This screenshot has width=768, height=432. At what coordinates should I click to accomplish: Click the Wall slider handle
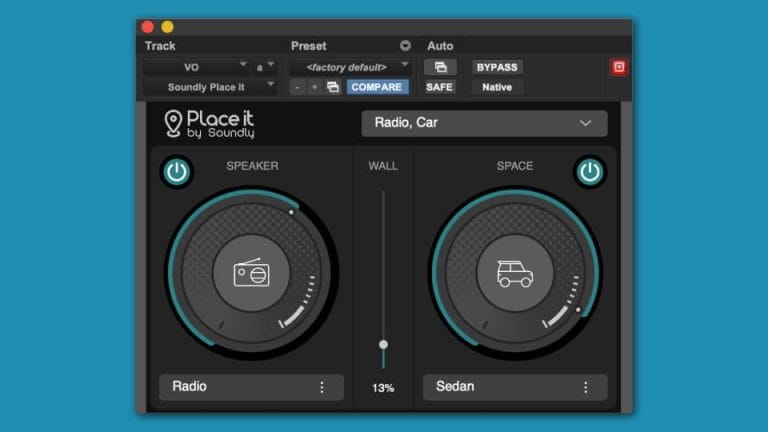point(383,344)
